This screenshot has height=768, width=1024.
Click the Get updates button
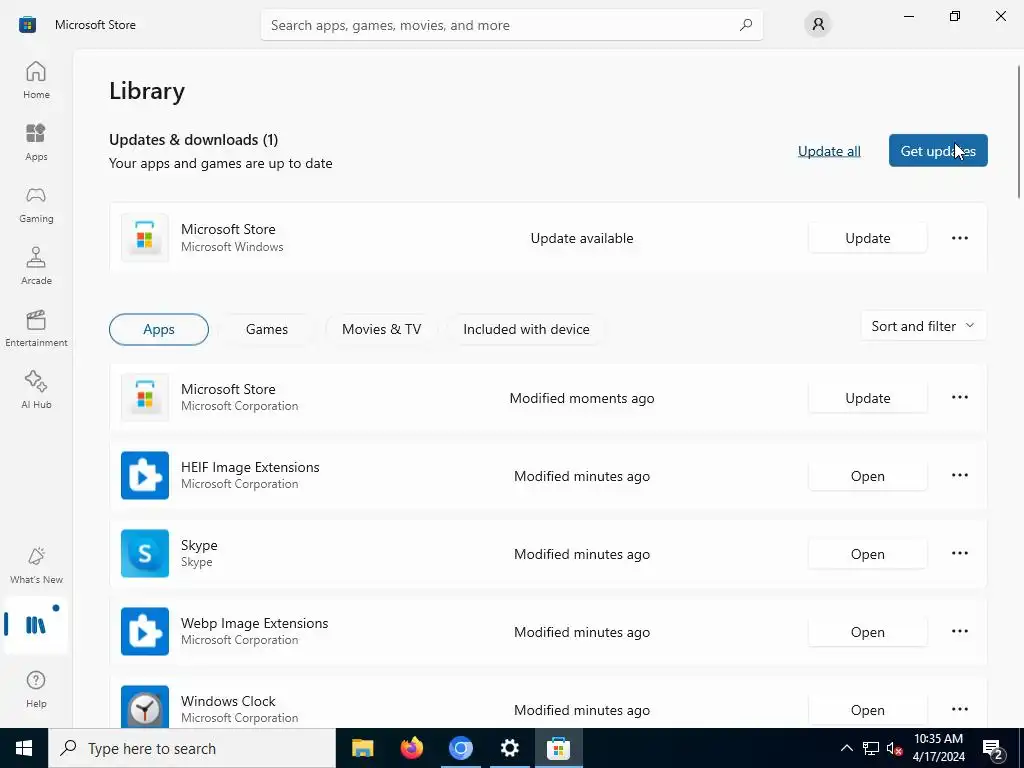[938, 150]
